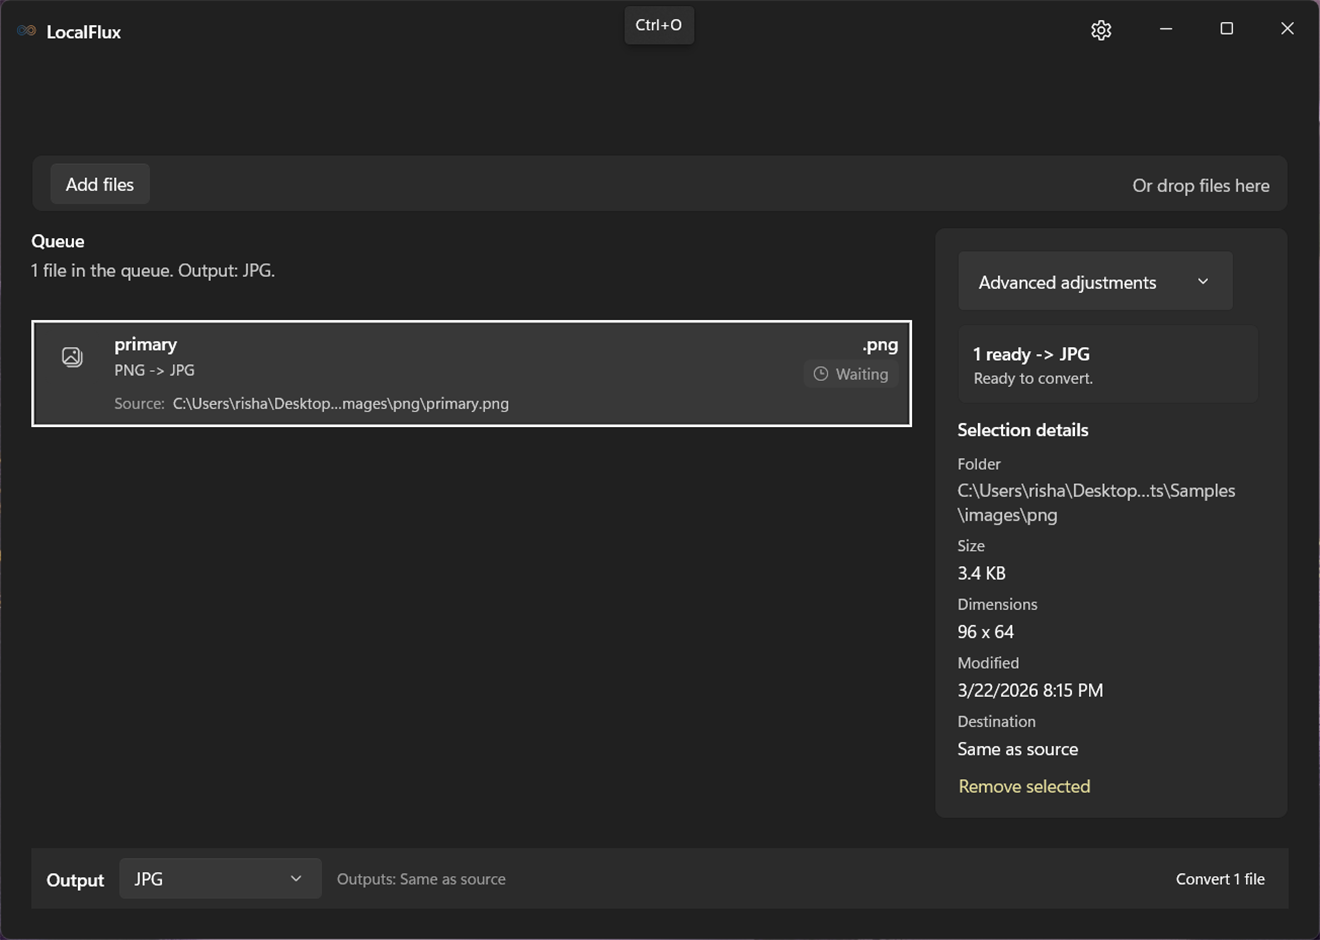Click the Add files button
This screenshot has width=1320, height=940.
[100, 184]
